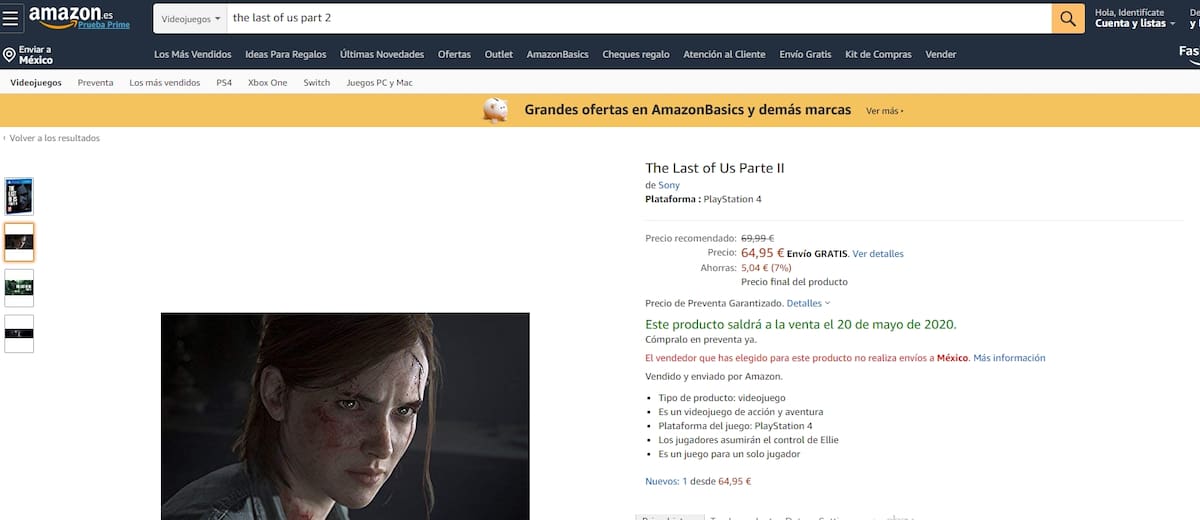The width and height of the screenshot is (1200, 520).
Task: Click the 'Nuevos: 1 desde 64,95 €' link
Action: coord(698,481)
